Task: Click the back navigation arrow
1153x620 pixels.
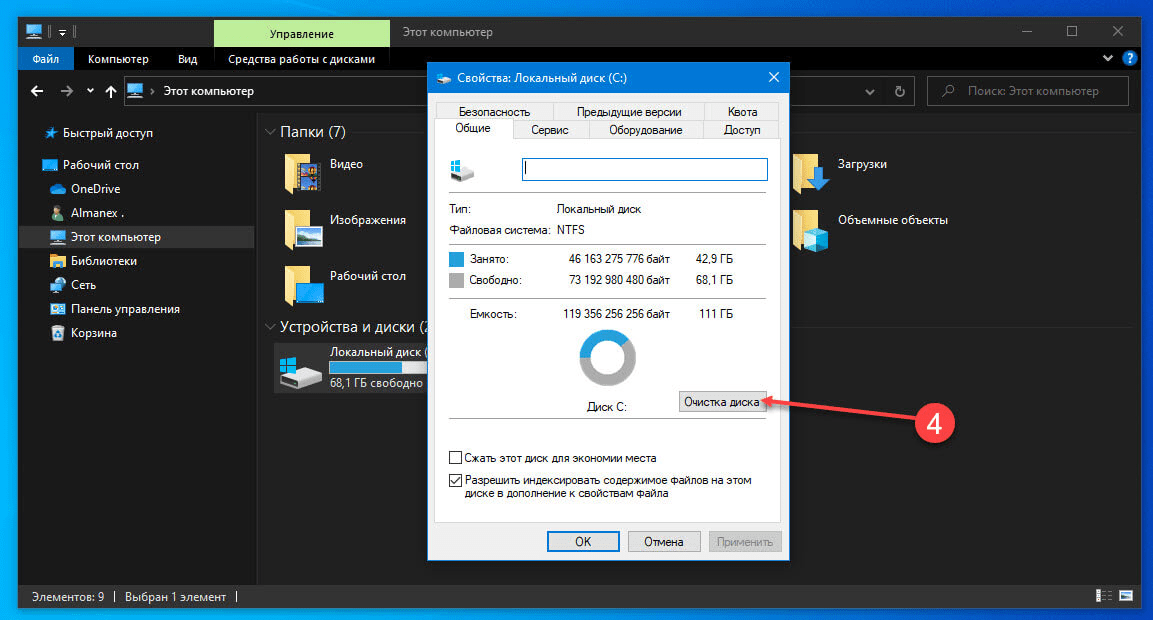Action: coord(37,91)
